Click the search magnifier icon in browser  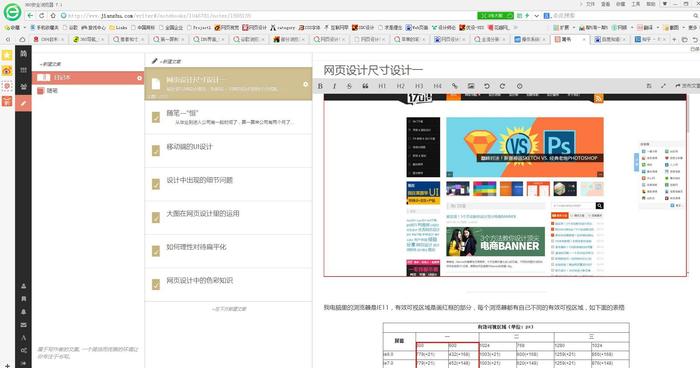coord(695,16)
